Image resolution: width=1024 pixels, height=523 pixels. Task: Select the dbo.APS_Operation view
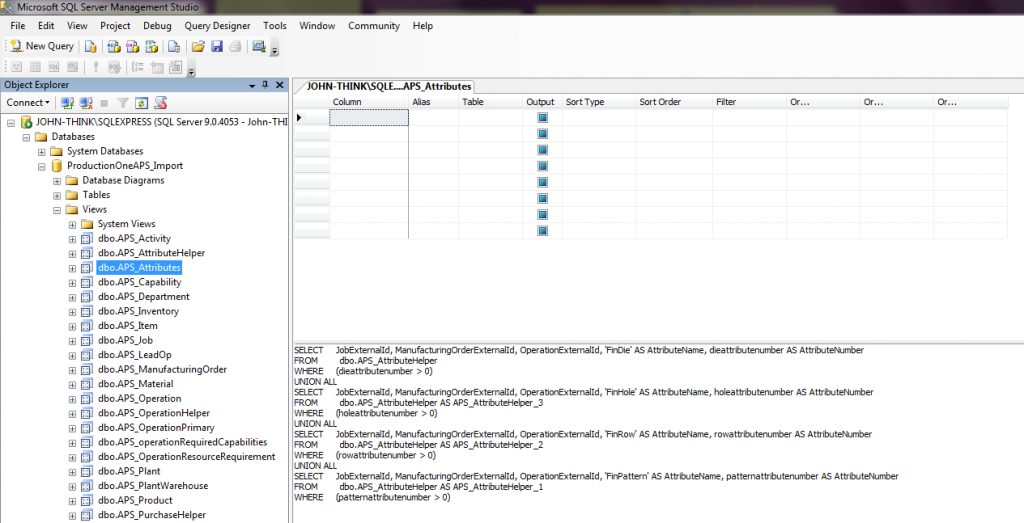(x=139, y=398)
